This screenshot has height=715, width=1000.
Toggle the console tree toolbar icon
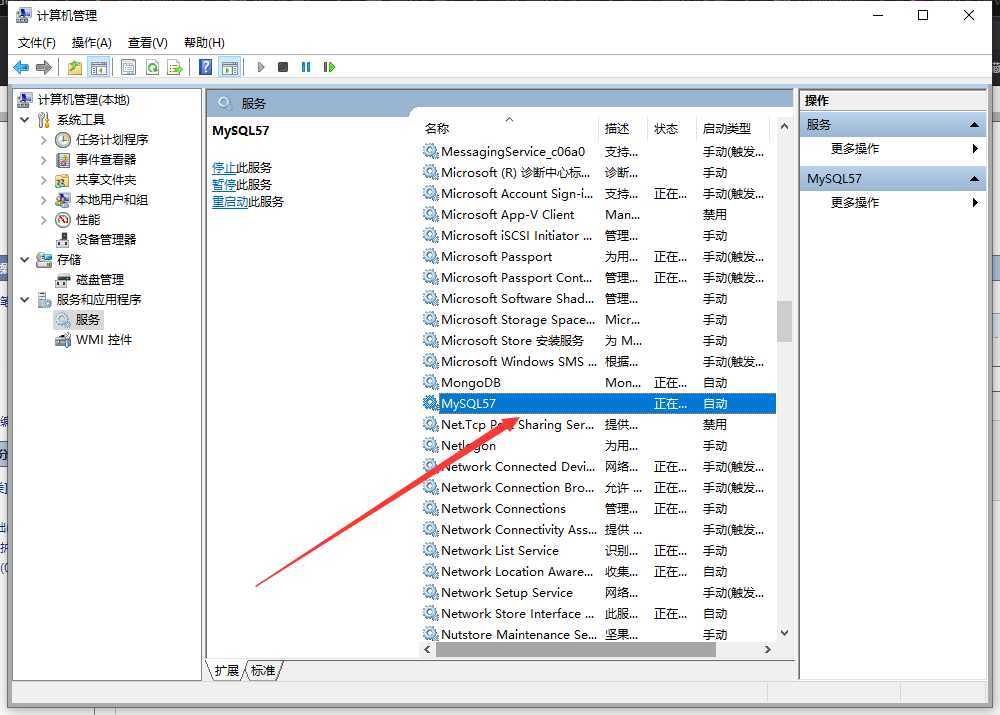pos(98,67)
